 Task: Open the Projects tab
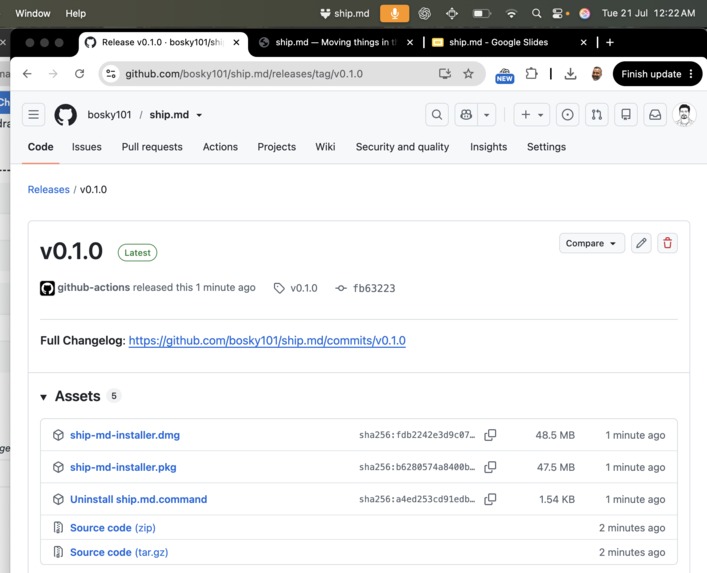tap(276, 147)
